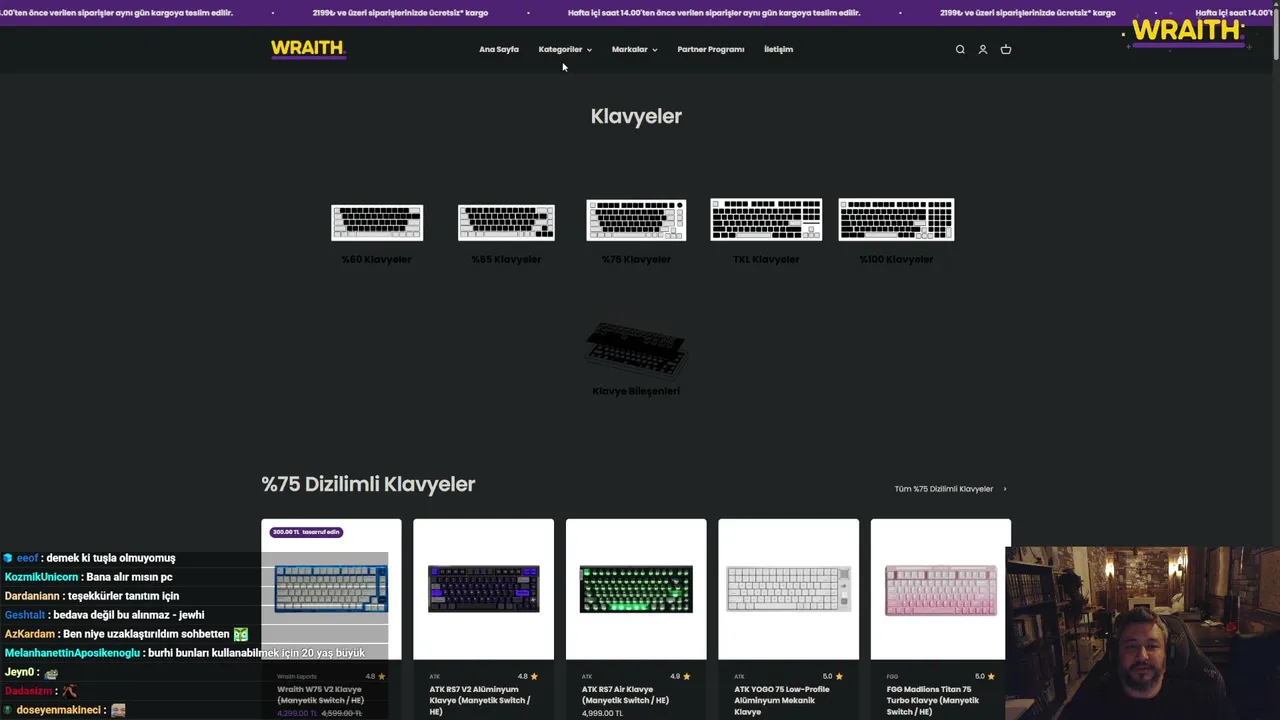Click the "300.00 TL tasarruf edin" discount badge
This screenshot has width=1280, height=720.
click(x=307, y=532)
